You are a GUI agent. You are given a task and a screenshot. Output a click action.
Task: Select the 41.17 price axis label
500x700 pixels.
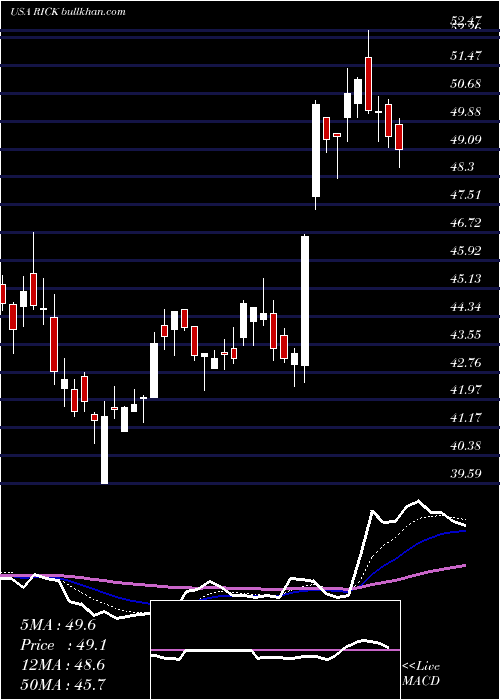[467, 418]
